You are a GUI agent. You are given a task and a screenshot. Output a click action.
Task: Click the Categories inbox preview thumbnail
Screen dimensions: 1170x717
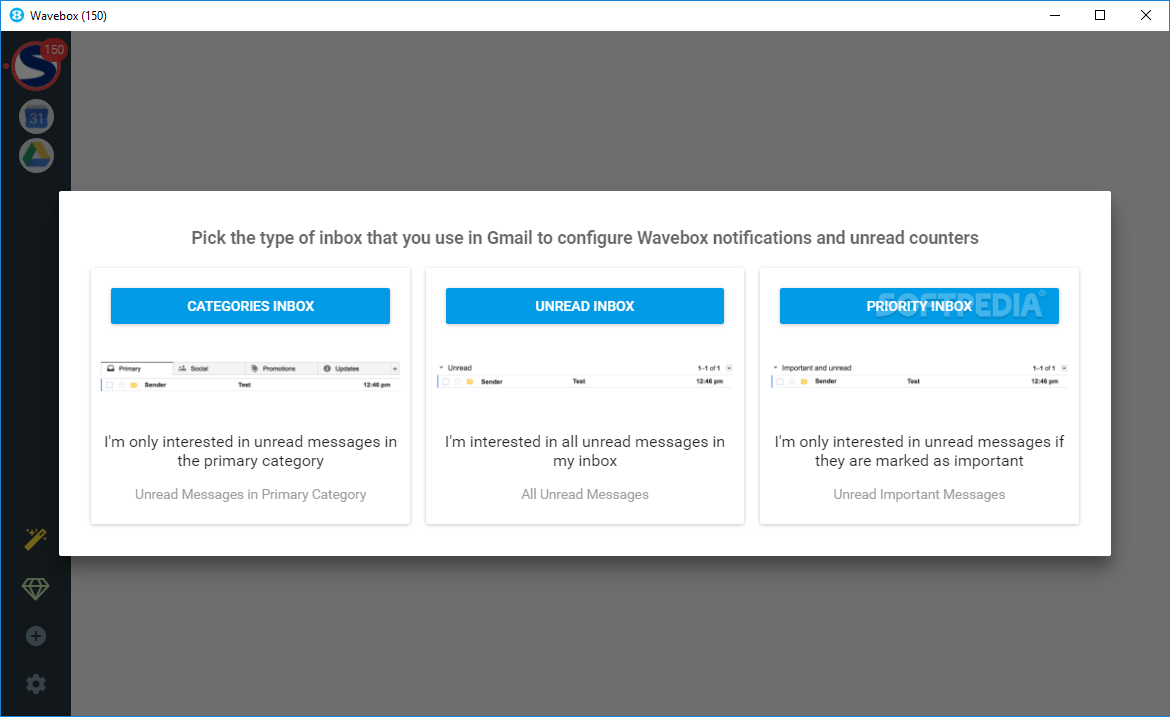(x=250, y=377)
